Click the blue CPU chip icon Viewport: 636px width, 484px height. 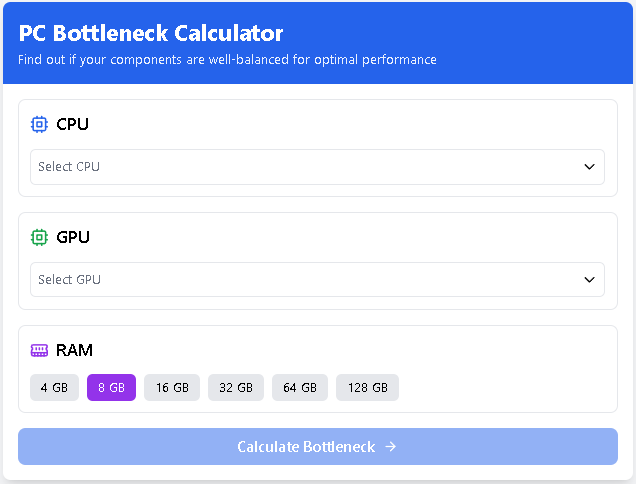(x=39, y=124)
